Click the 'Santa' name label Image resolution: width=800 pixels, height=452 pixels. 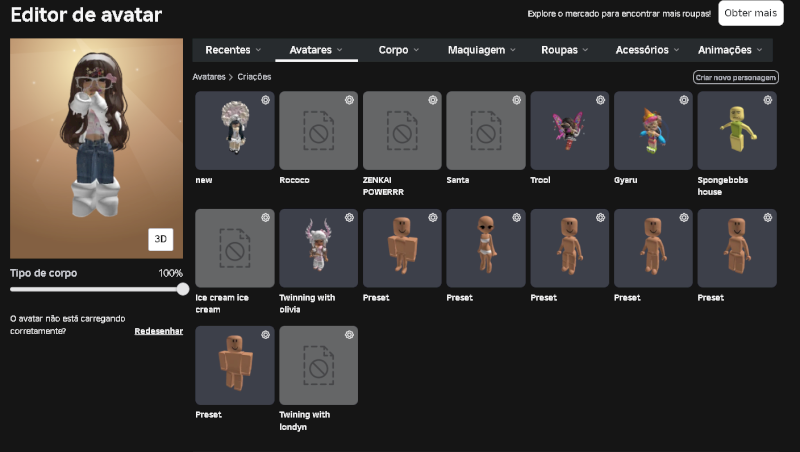pyautogui.click(x=458, y=180)
